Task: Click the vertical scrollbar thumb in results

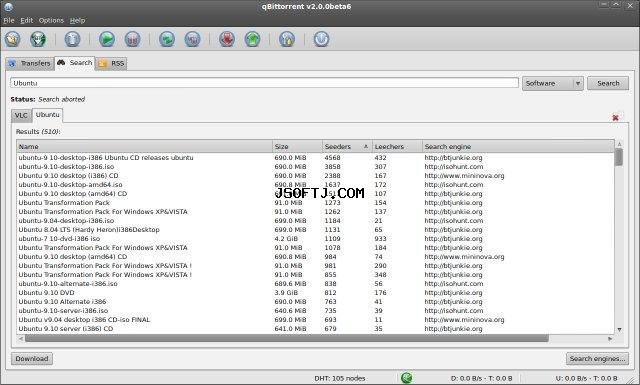Action: (619, 158)
